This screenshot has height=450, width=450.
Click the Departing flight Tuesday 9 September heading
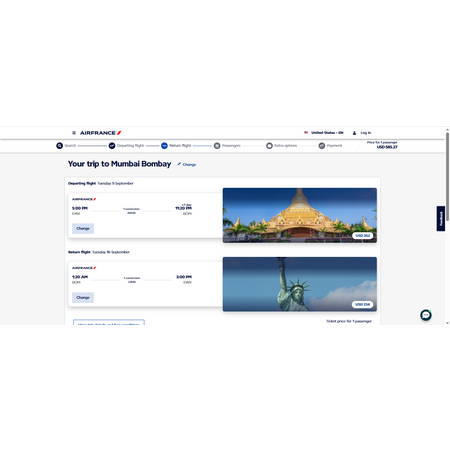point(101,183)
